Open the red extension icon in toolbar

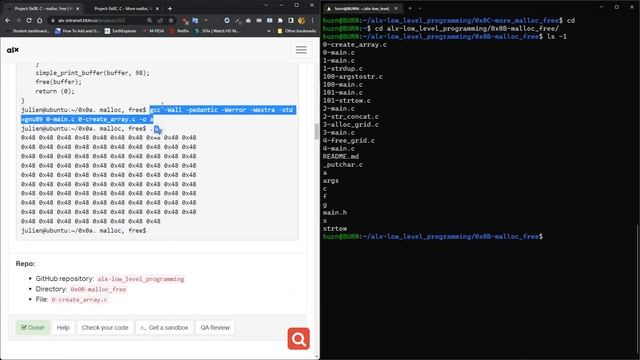pos(185,20)
